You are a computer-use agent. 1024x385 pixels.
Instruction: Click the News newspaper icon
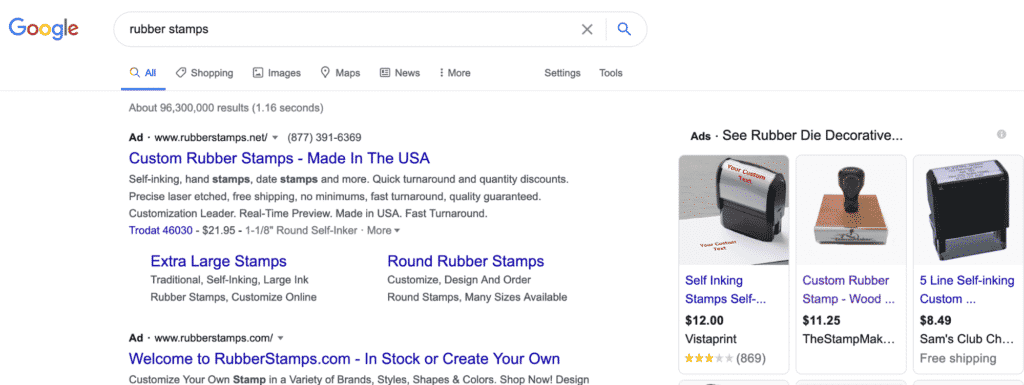[x=385, y=73]
